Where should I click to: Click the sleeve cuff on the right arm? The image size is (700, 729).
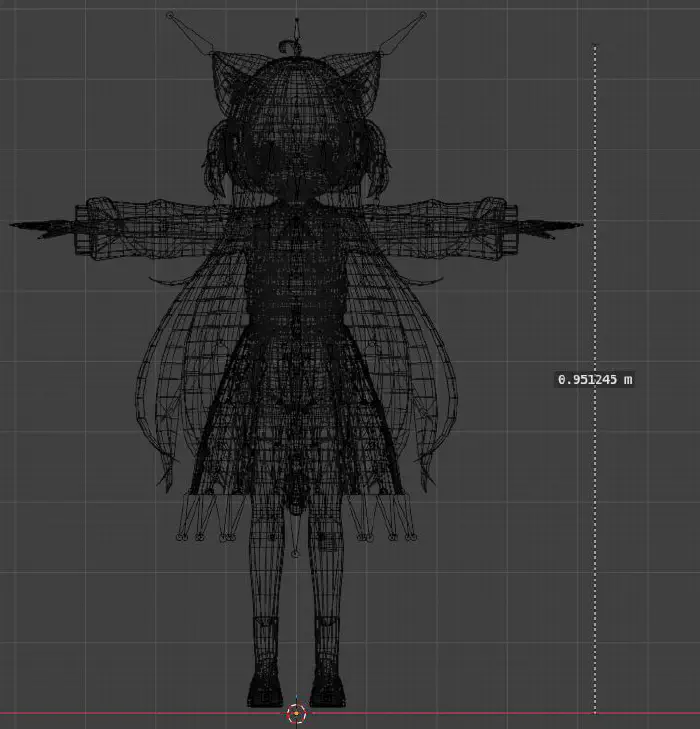pos(490,220)
